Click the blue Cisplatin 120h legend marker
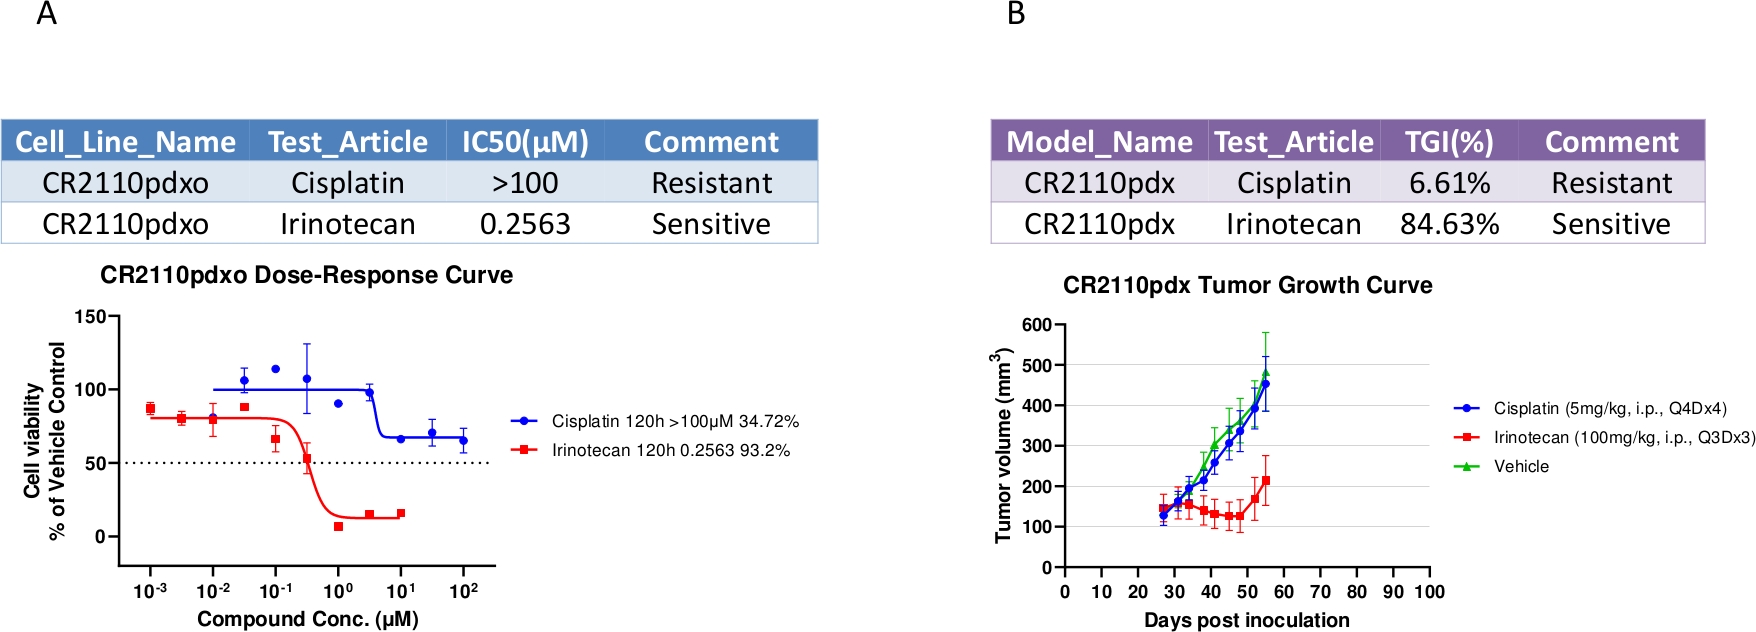This screenshot has height=632, width=1756. (x=524, y=421)
